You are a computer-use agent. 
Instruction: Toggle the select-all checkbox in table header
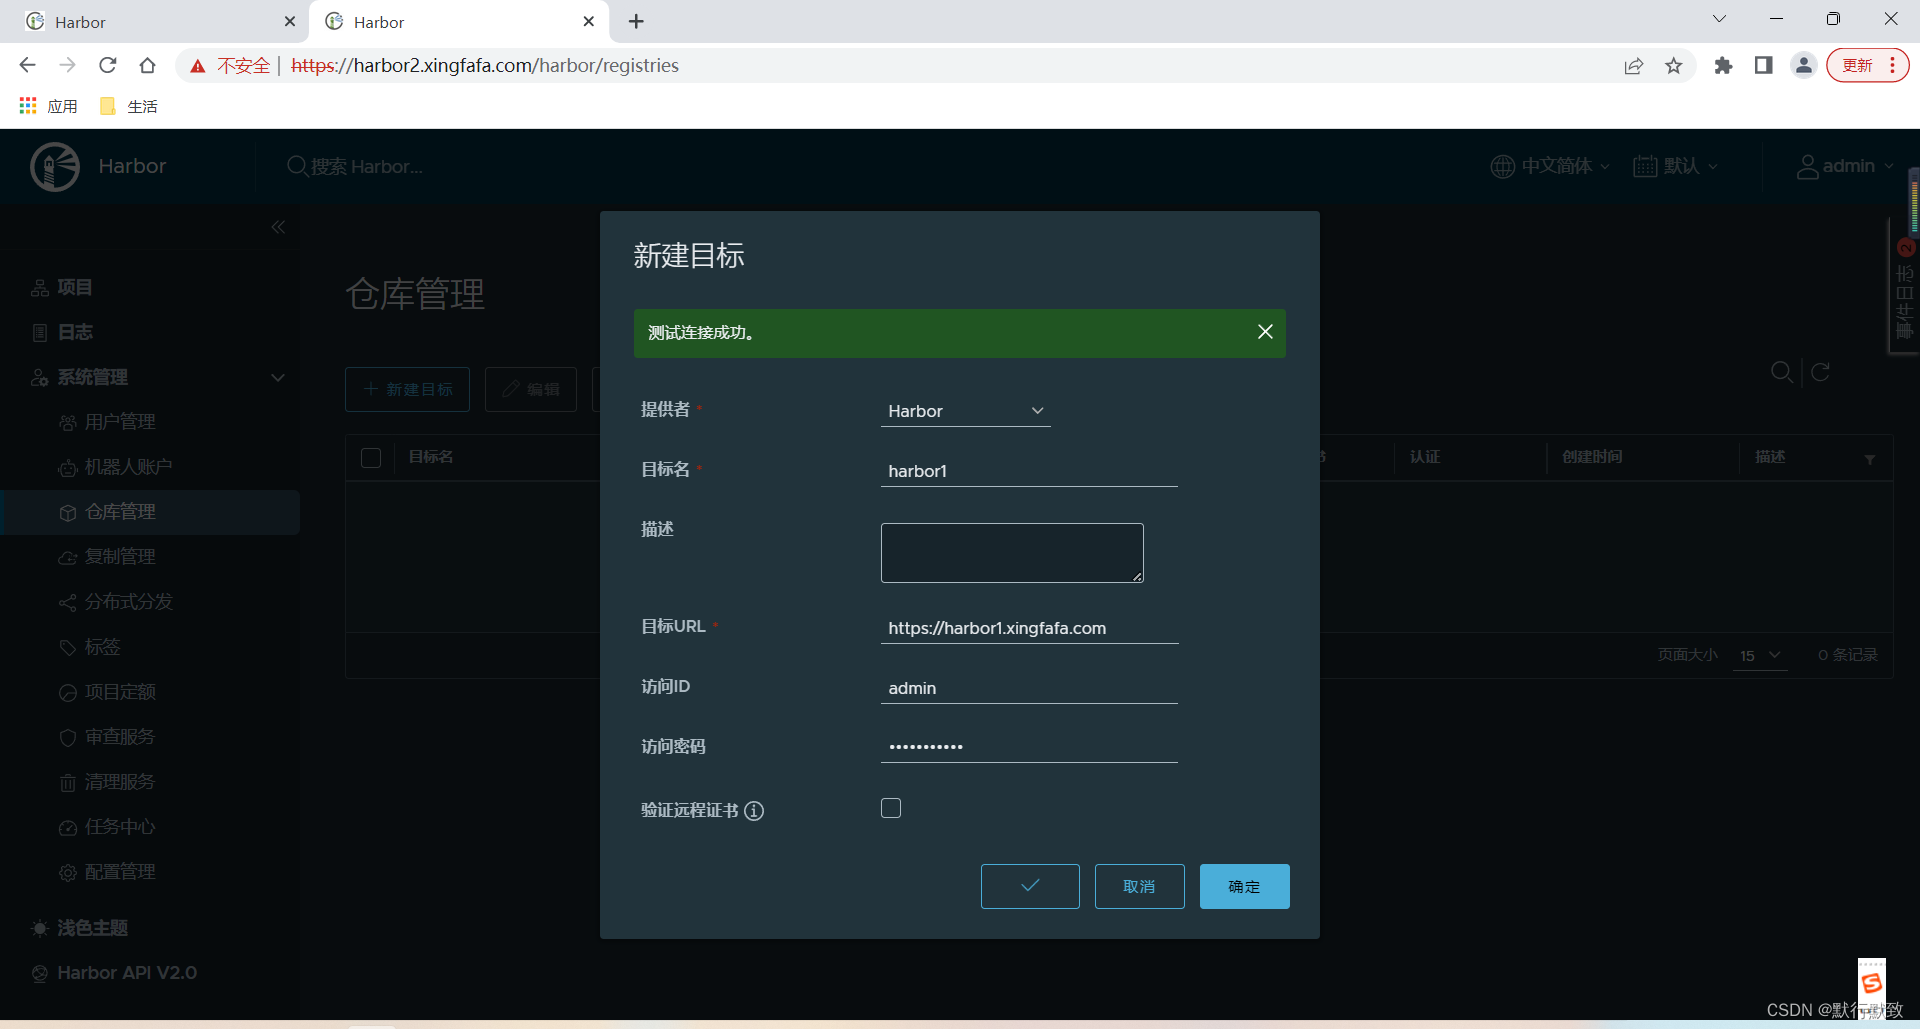pyautogui.click(x=371, y=457)
